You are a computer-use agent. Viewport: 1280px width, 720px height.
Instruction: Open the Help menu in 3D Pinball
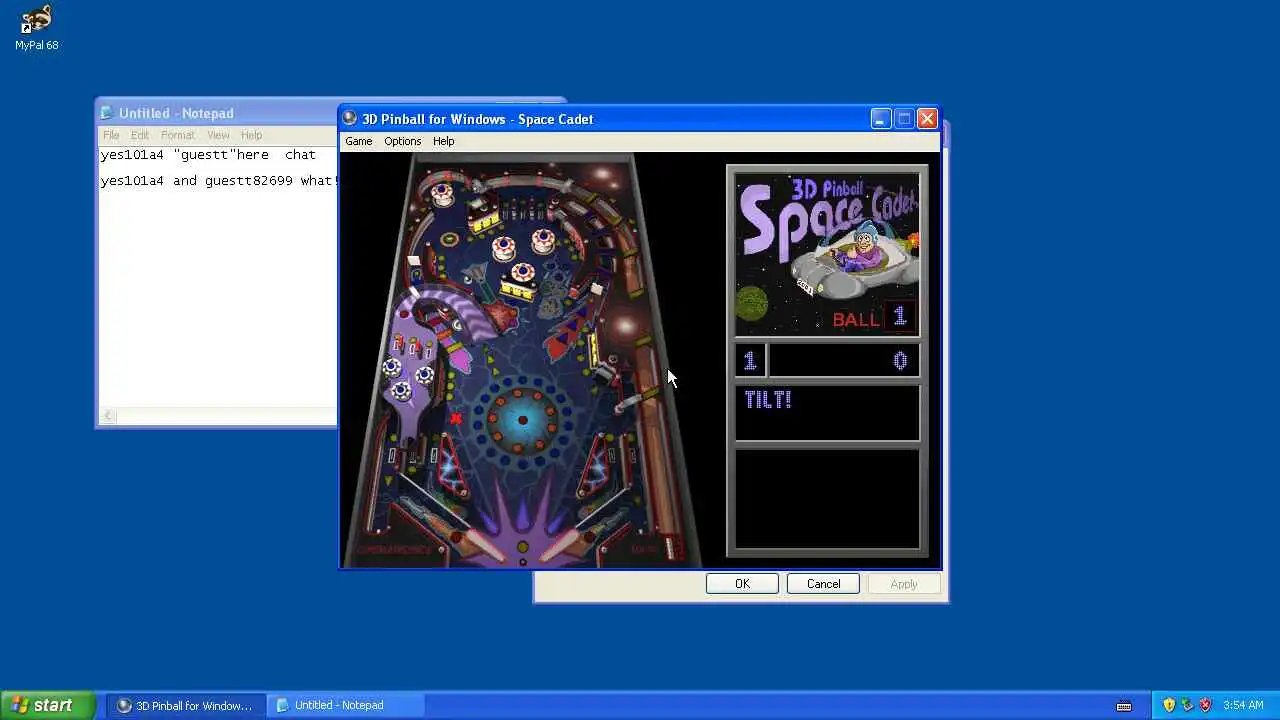pos(443,141)
